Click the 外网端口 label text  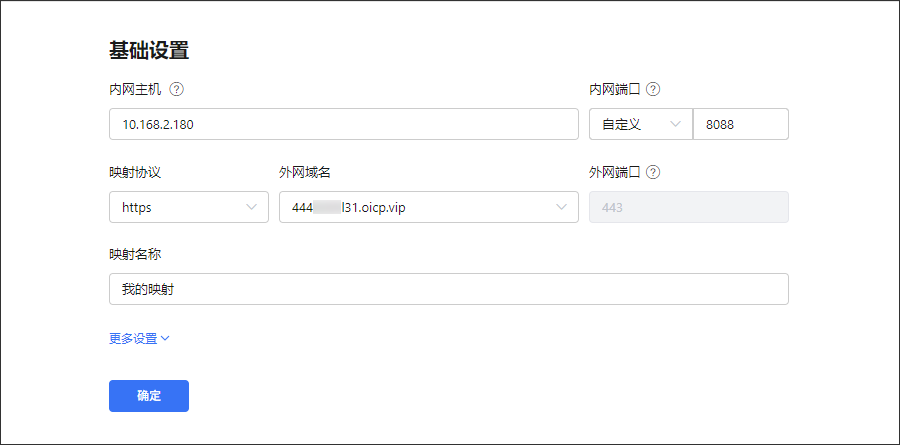click(x=614, y=172)
